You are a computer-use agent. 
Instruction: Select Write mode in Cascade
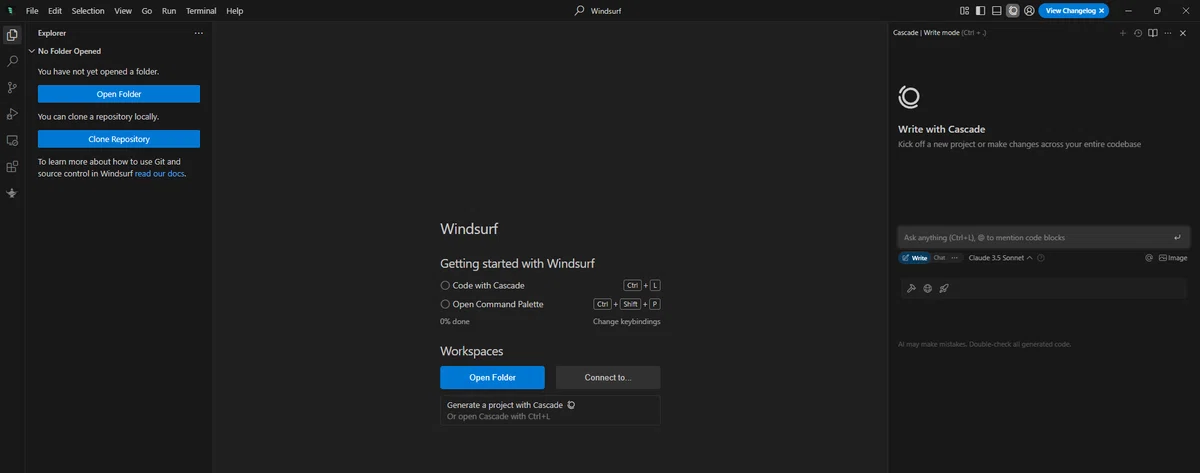click(915, 258)
